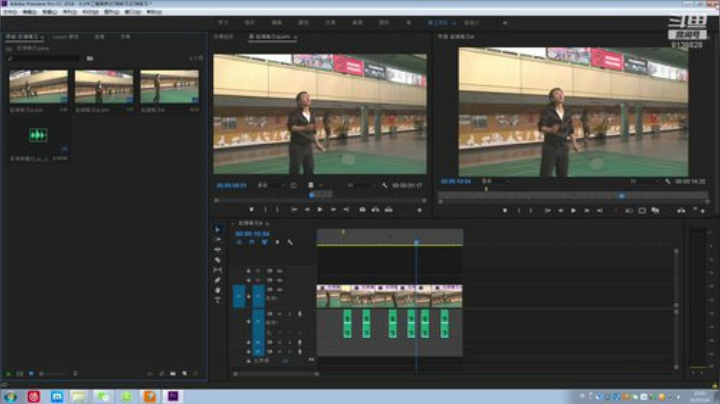
Task: Click Drag Video Only icon in Source monitor
Action: click(x=311, y=185)
